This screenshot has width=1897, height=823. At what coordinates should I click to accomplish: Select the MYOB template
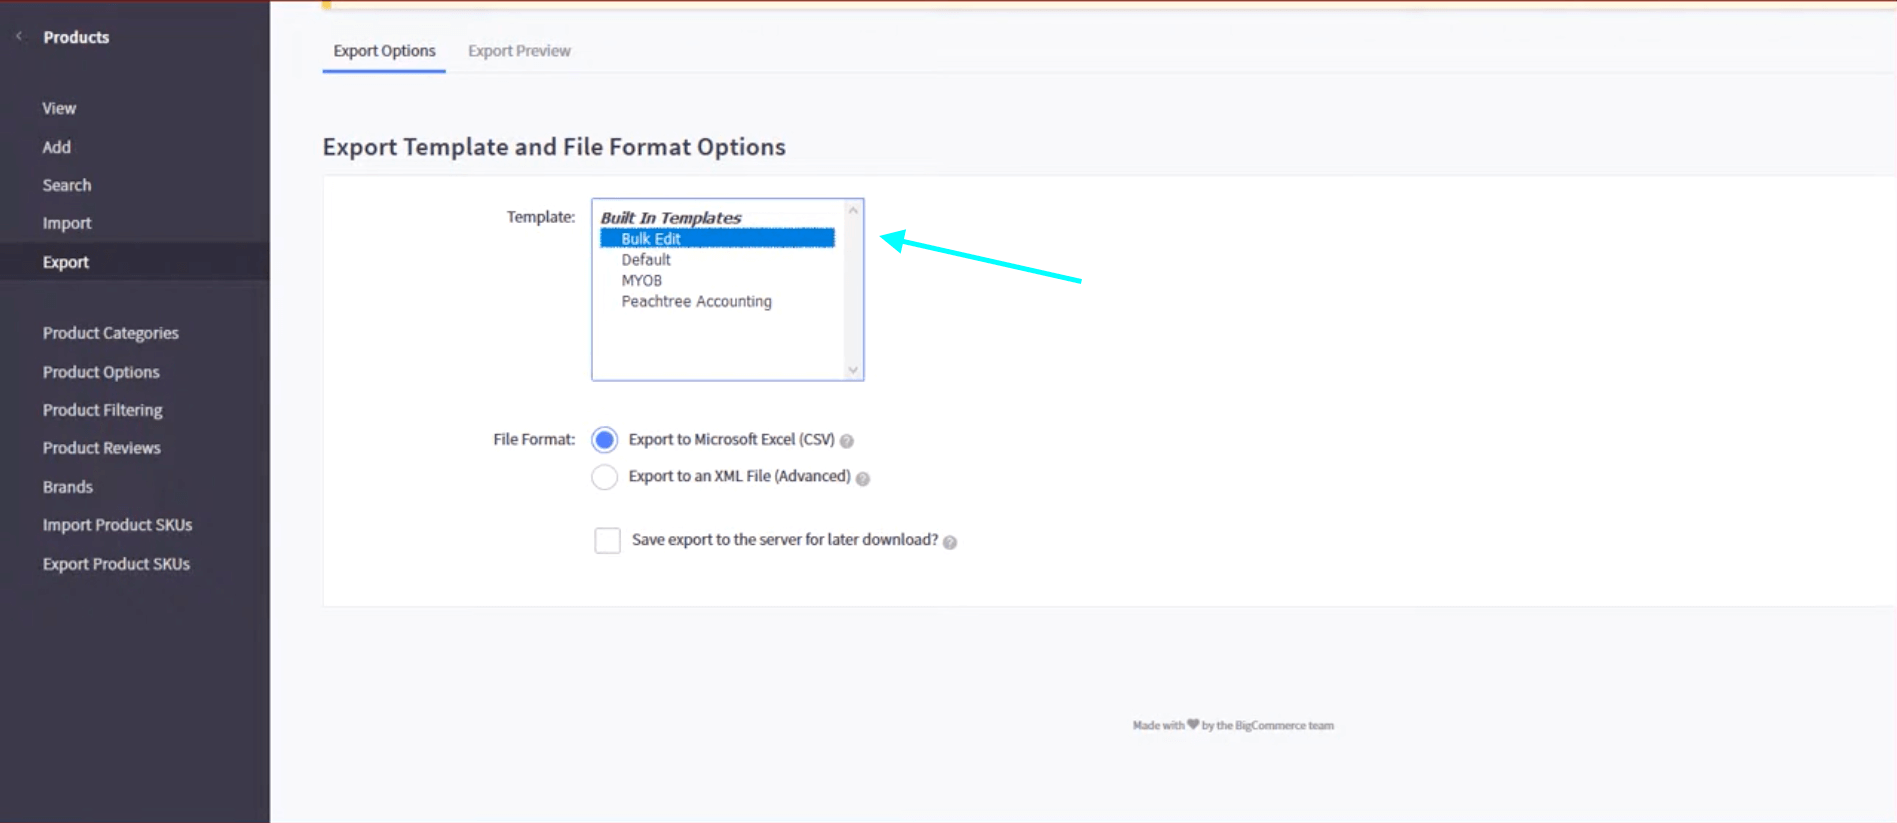click(641, 281)
